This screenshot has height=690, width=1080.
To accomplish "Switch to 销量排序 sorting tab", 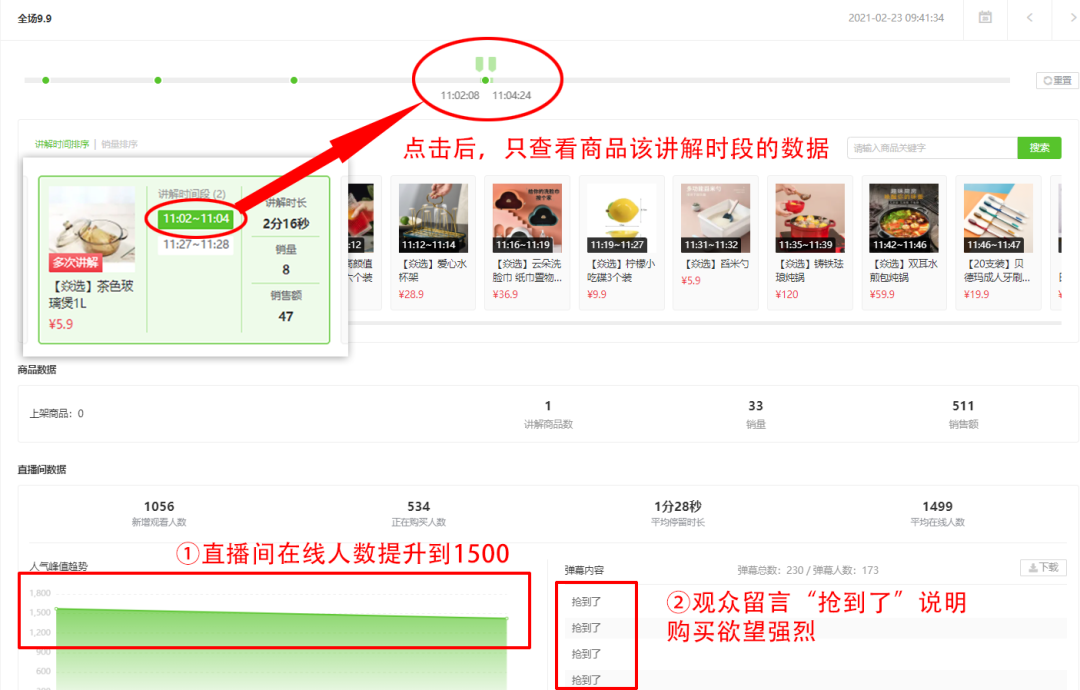I will [119, 144].
